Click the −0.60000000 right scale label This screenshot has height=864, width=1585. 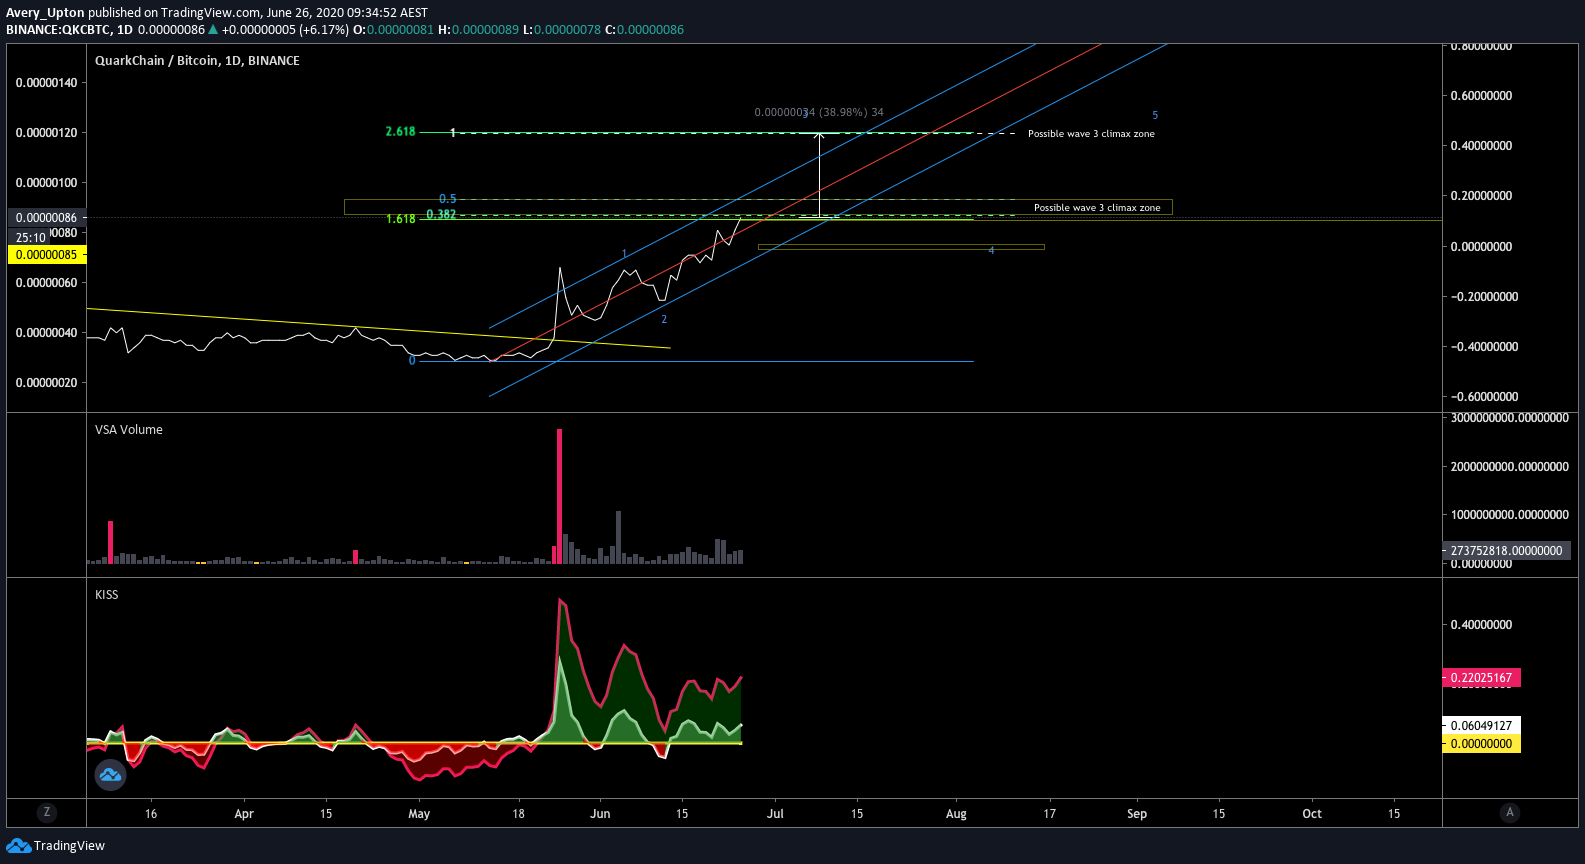click(1484, 397)
